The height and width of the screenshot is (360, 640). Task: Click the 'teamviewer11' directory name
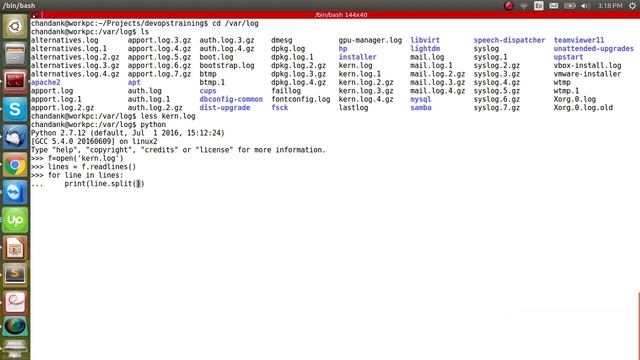579,40
